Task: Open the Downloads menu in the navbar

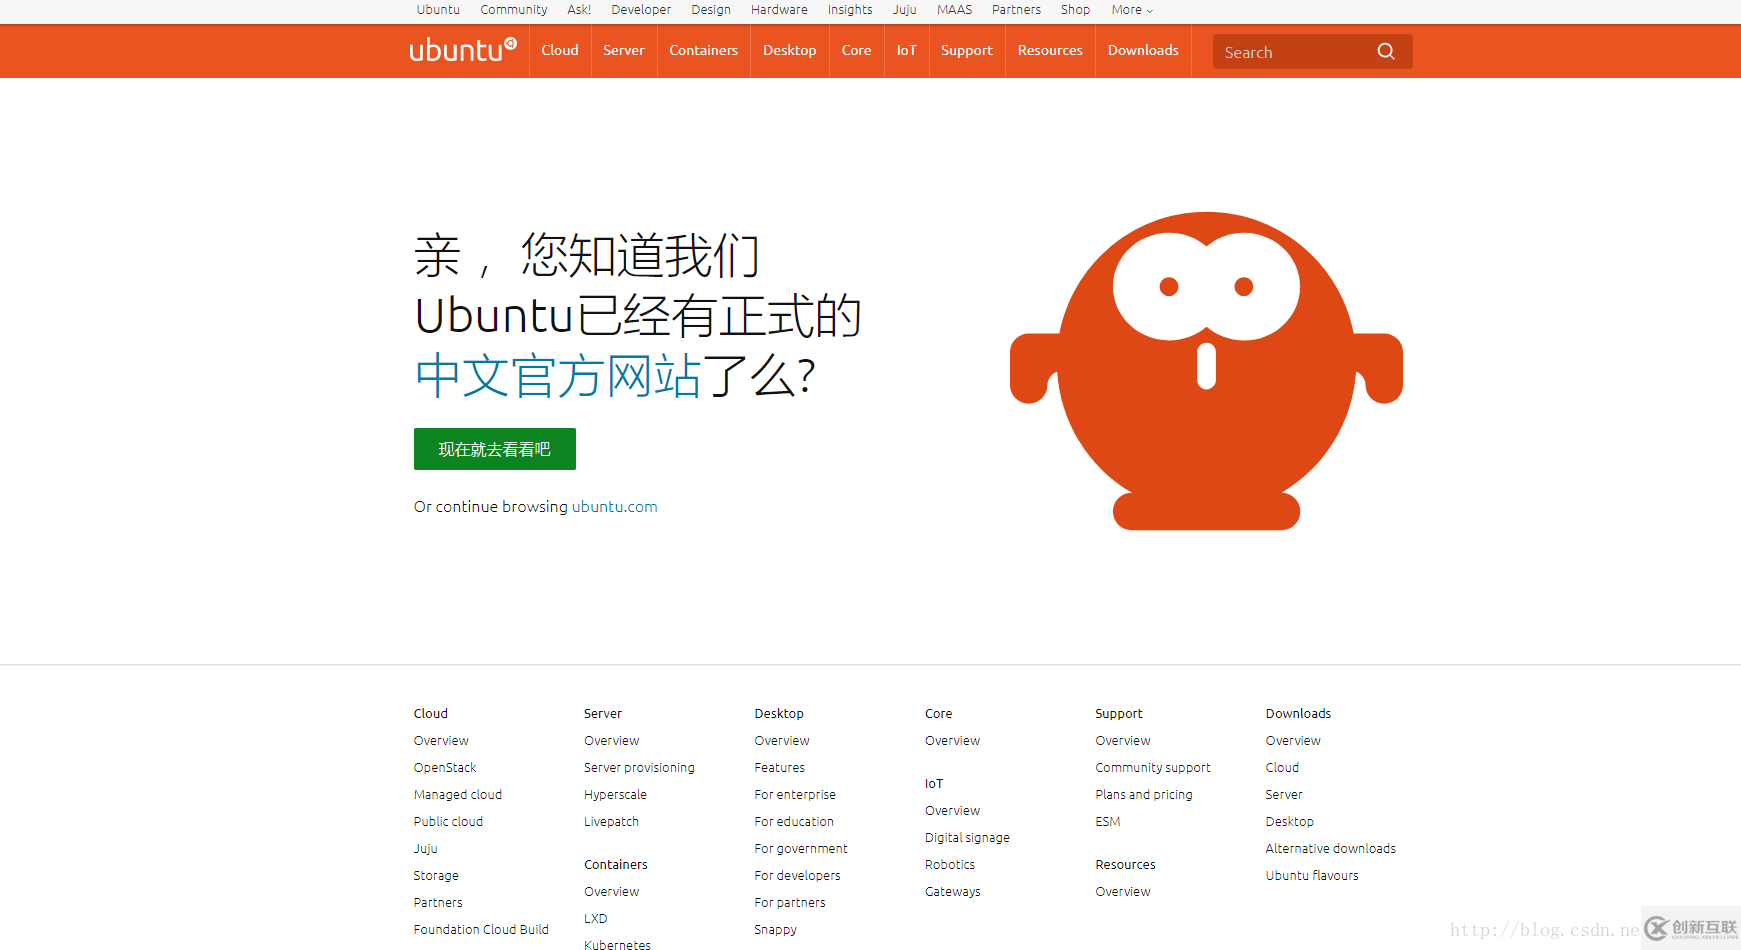Action: 1142,50
